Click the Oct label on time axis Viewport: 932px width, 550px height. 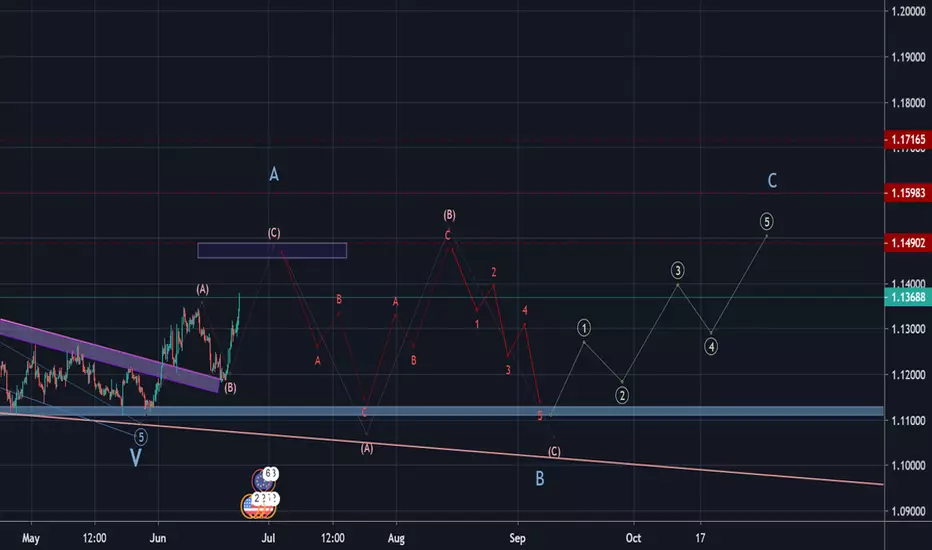pos(634,538)
